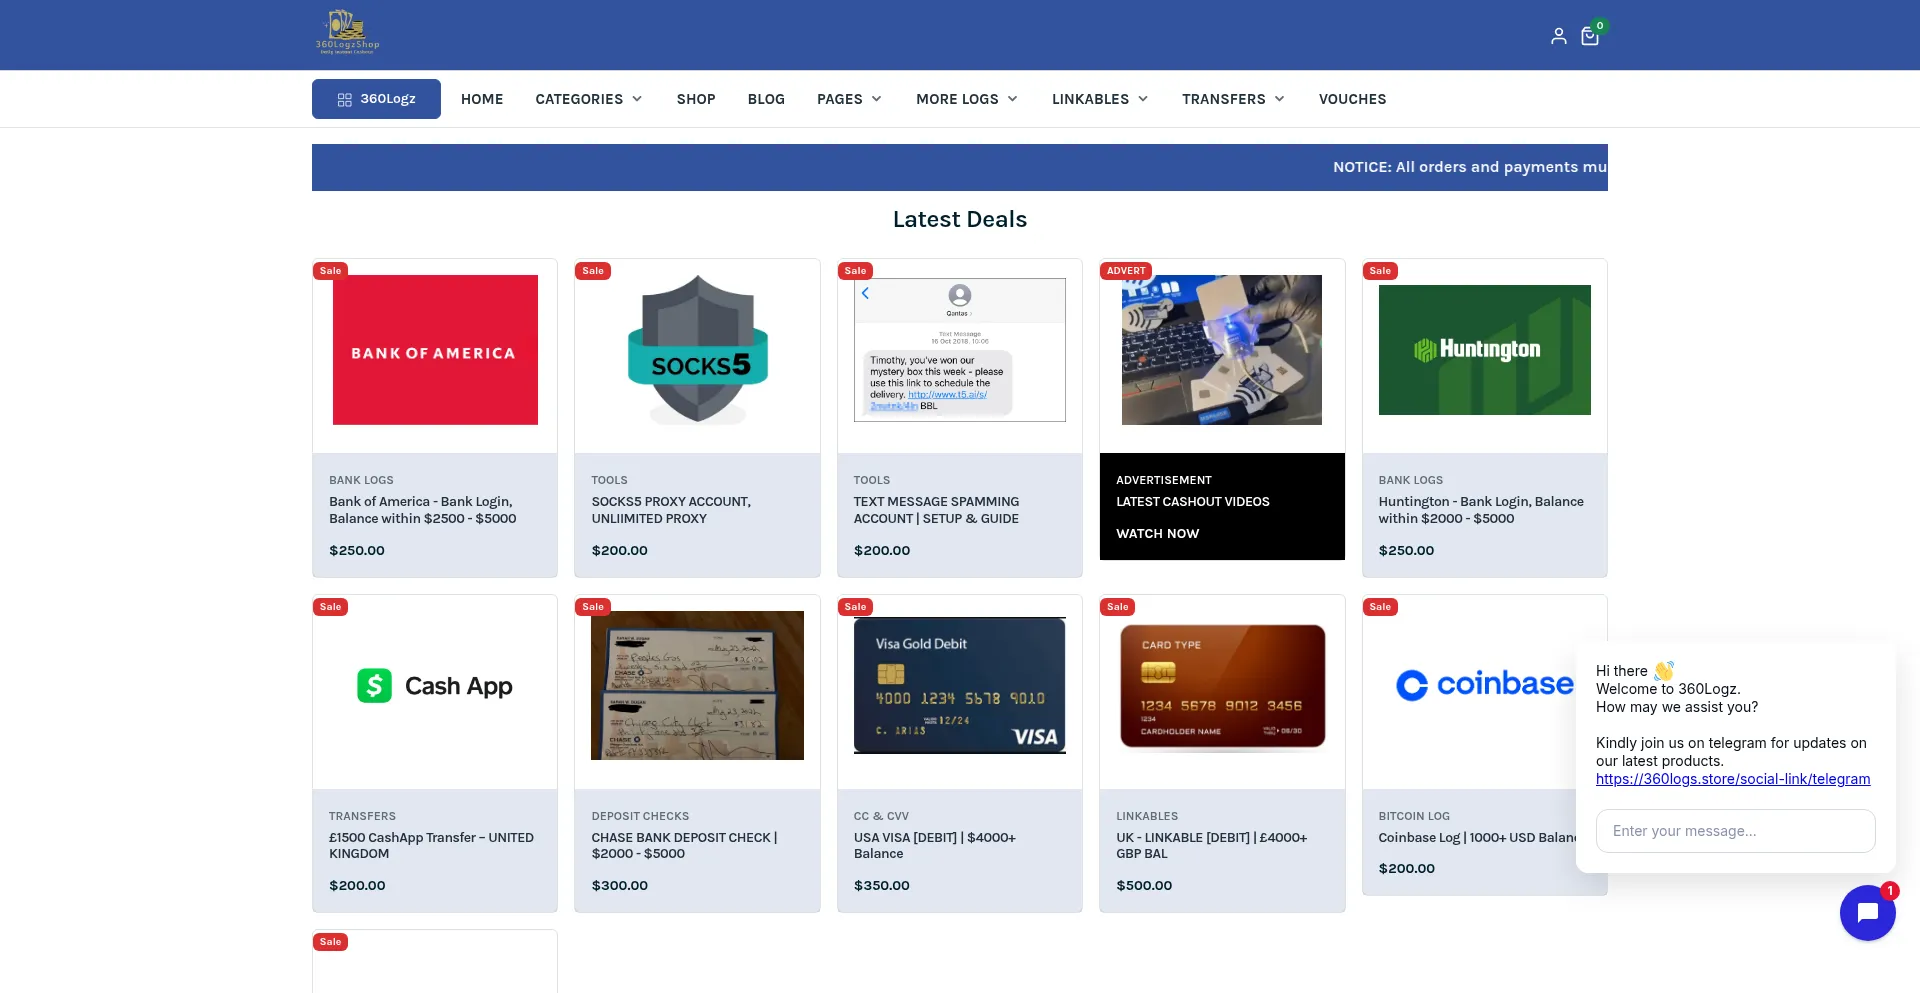Screen dimensions: 1920x993
Task: Open the USA VISA [DEBIT] title link
Action: click(x=934, y=846)
